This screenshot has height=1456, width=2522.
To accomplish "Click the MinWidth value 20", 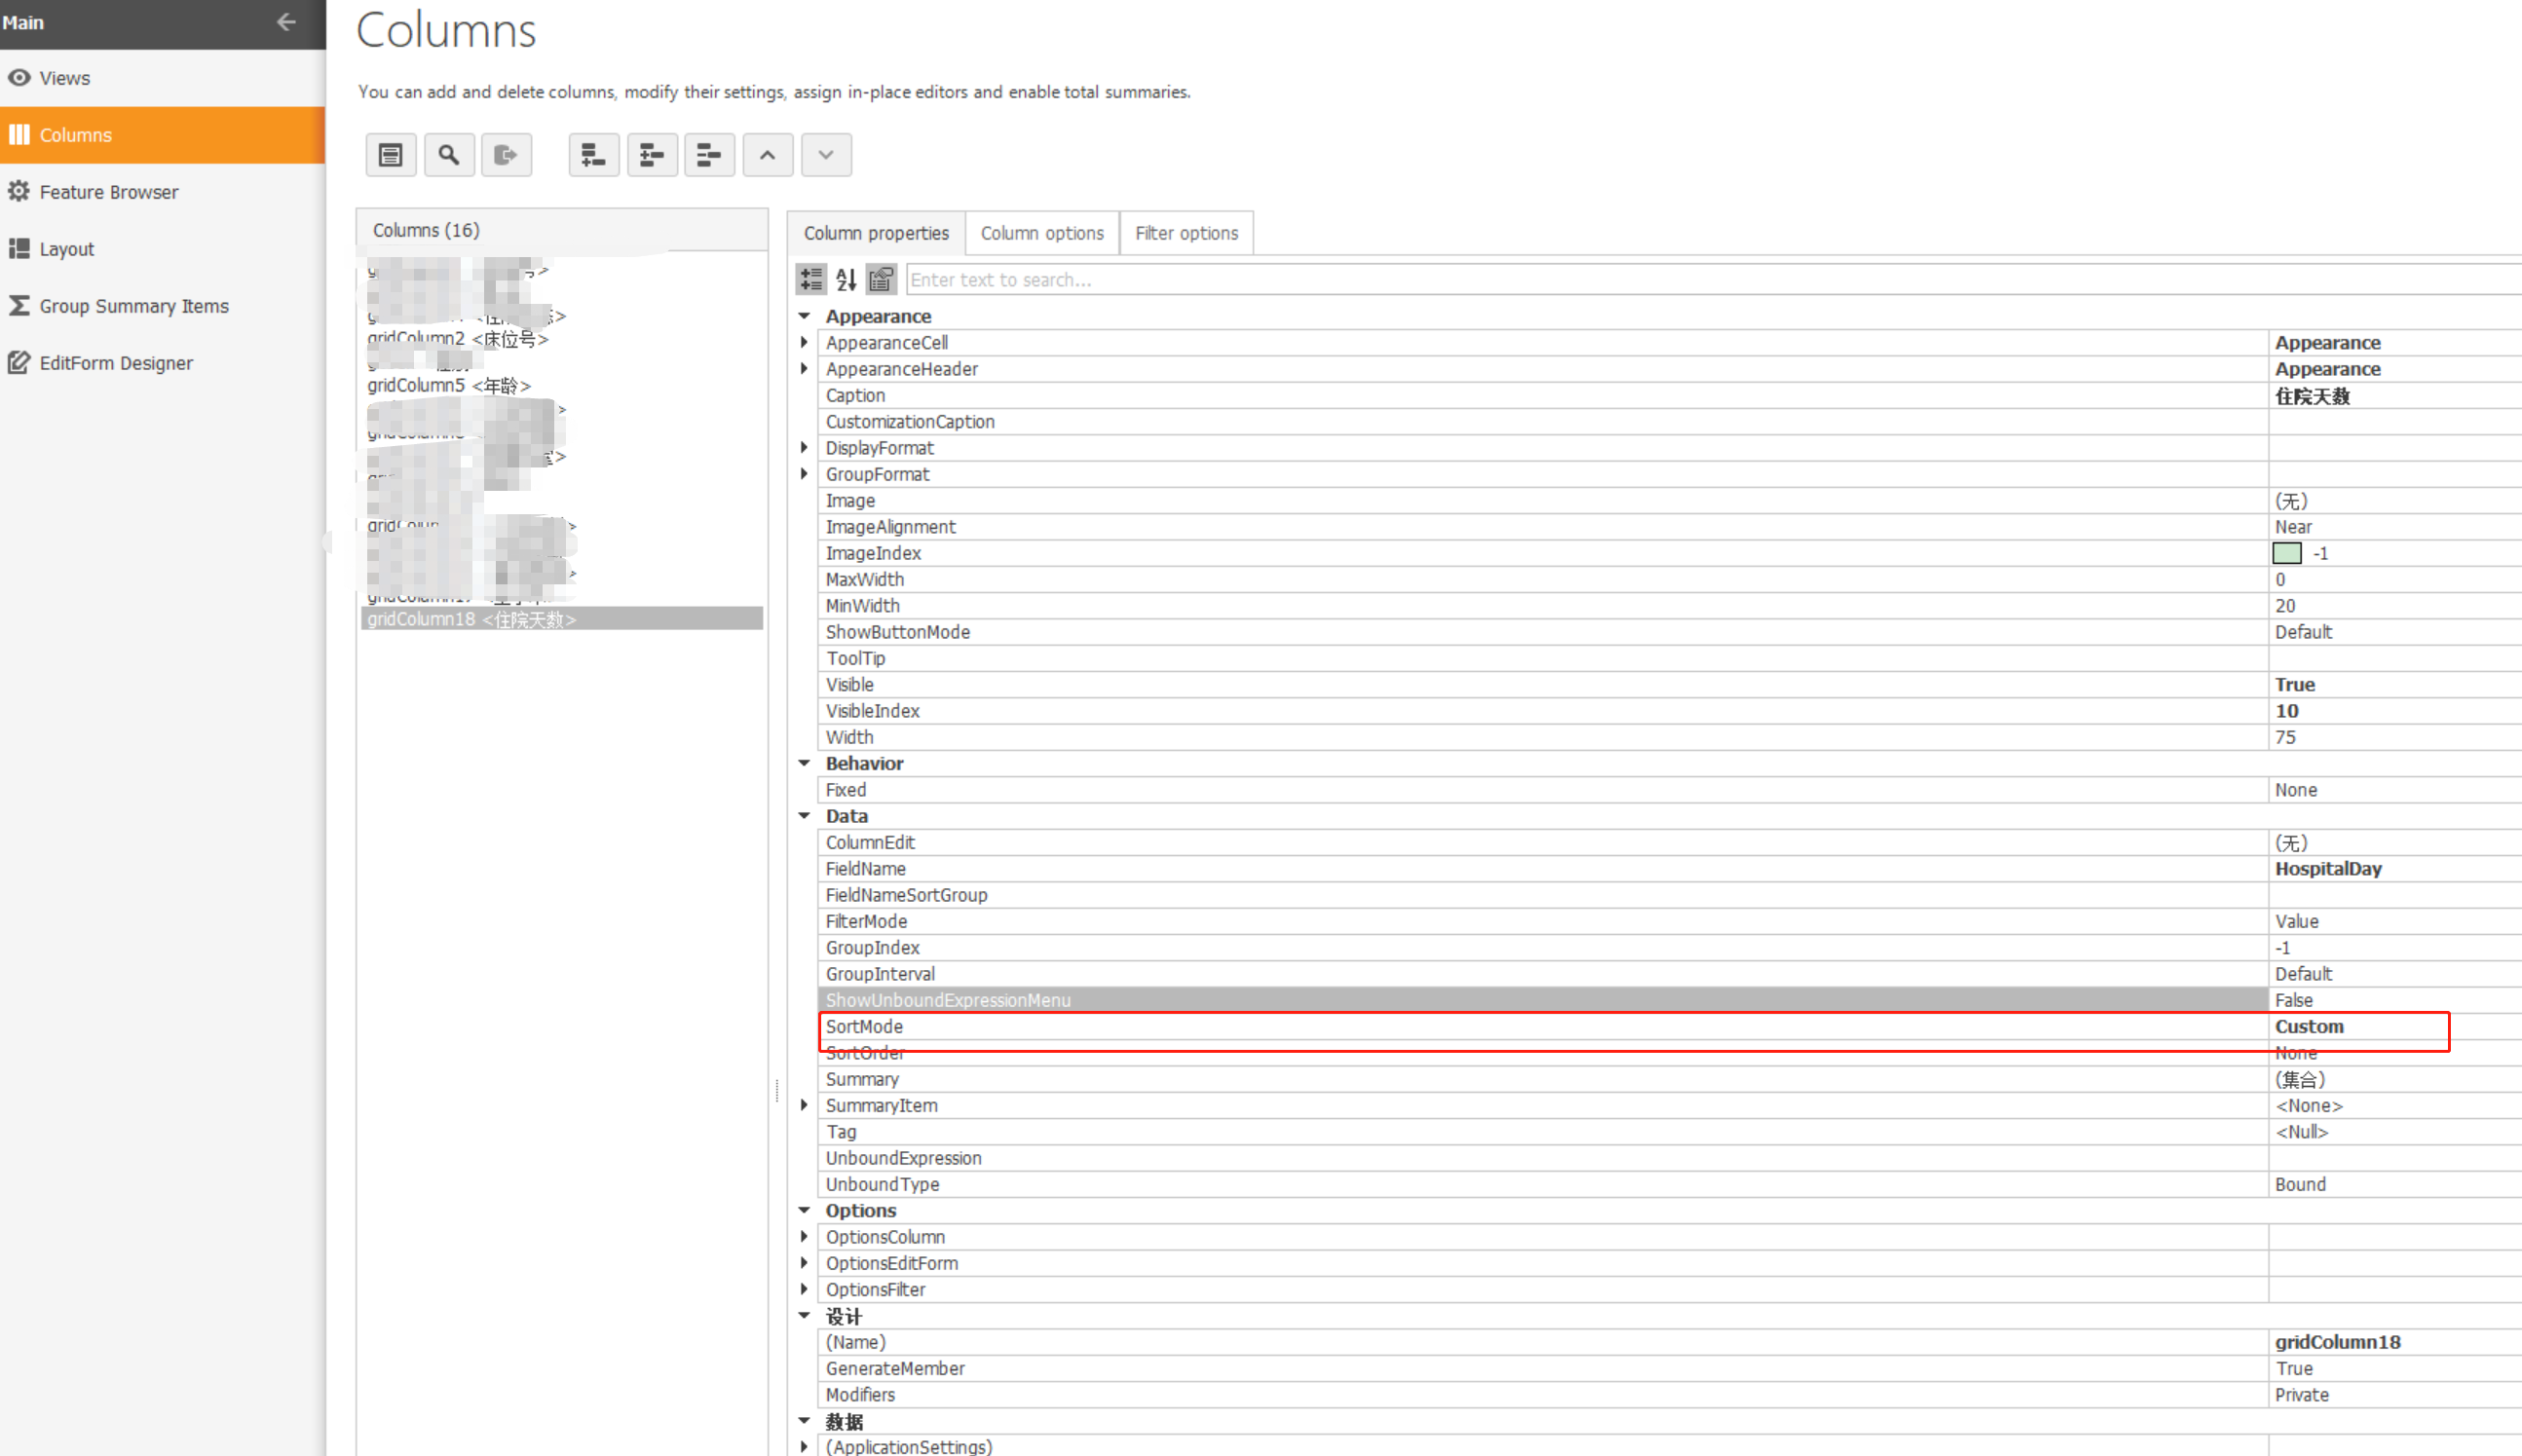I will (x=2285, y=605).
